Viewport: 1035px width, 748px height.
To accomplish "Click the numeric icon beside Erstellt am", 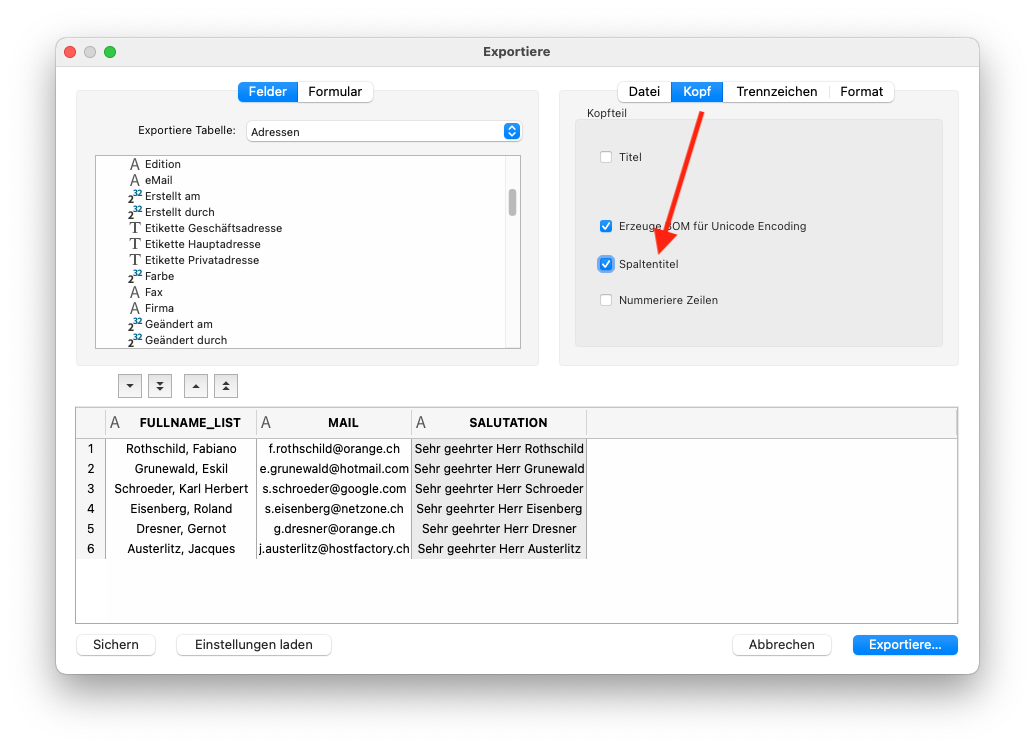I will tap(135, 196).
